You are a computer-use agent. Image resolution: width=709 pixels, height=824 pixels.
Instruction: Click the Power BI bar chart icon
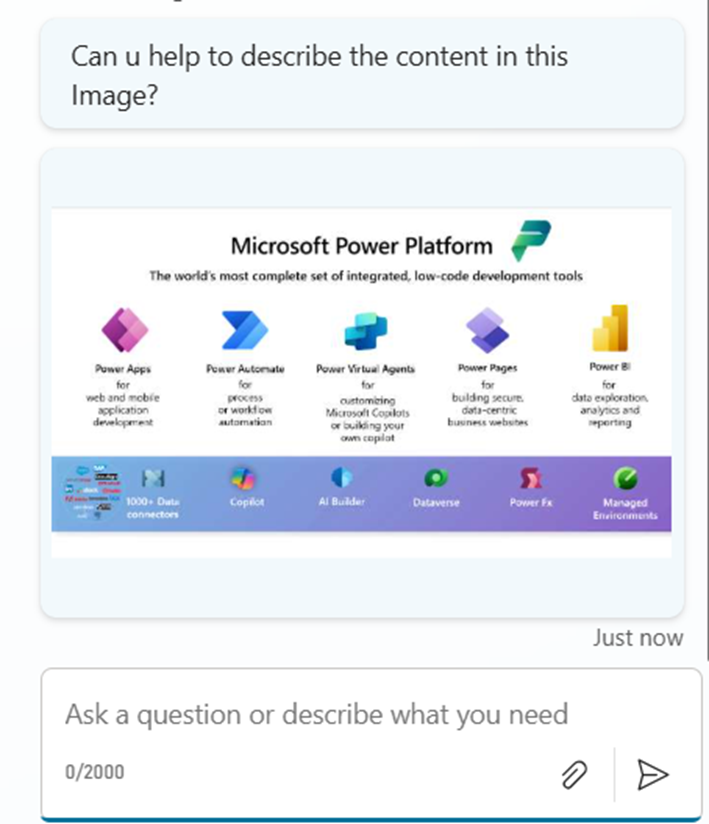[609, 327]
